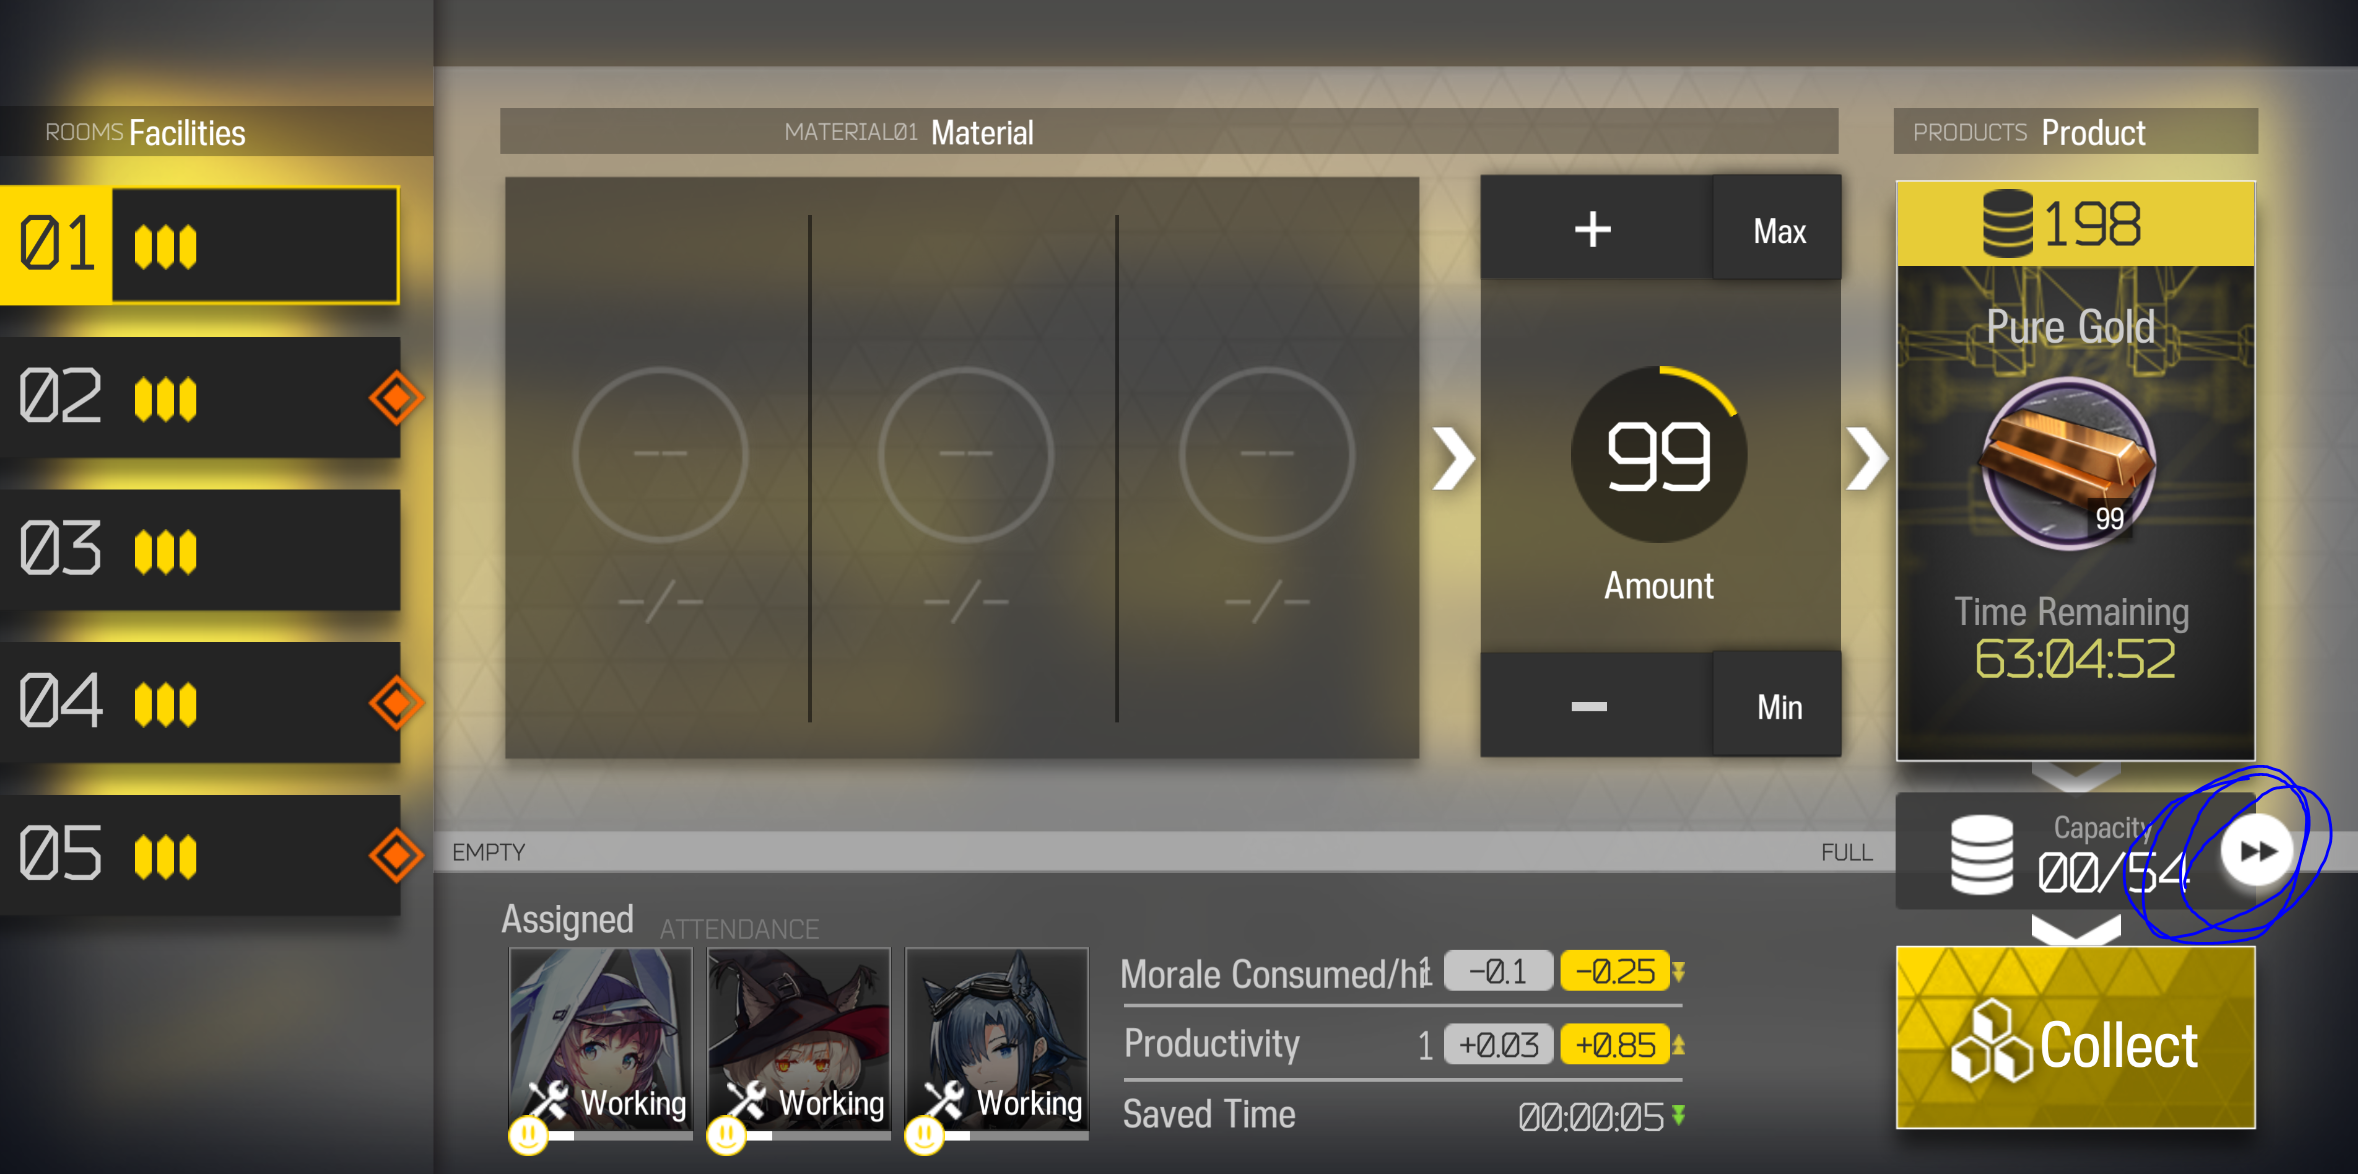Expand the yellow -0.25 morale detail arrow
2358x1174 pixels.
tap(1679, 971)
